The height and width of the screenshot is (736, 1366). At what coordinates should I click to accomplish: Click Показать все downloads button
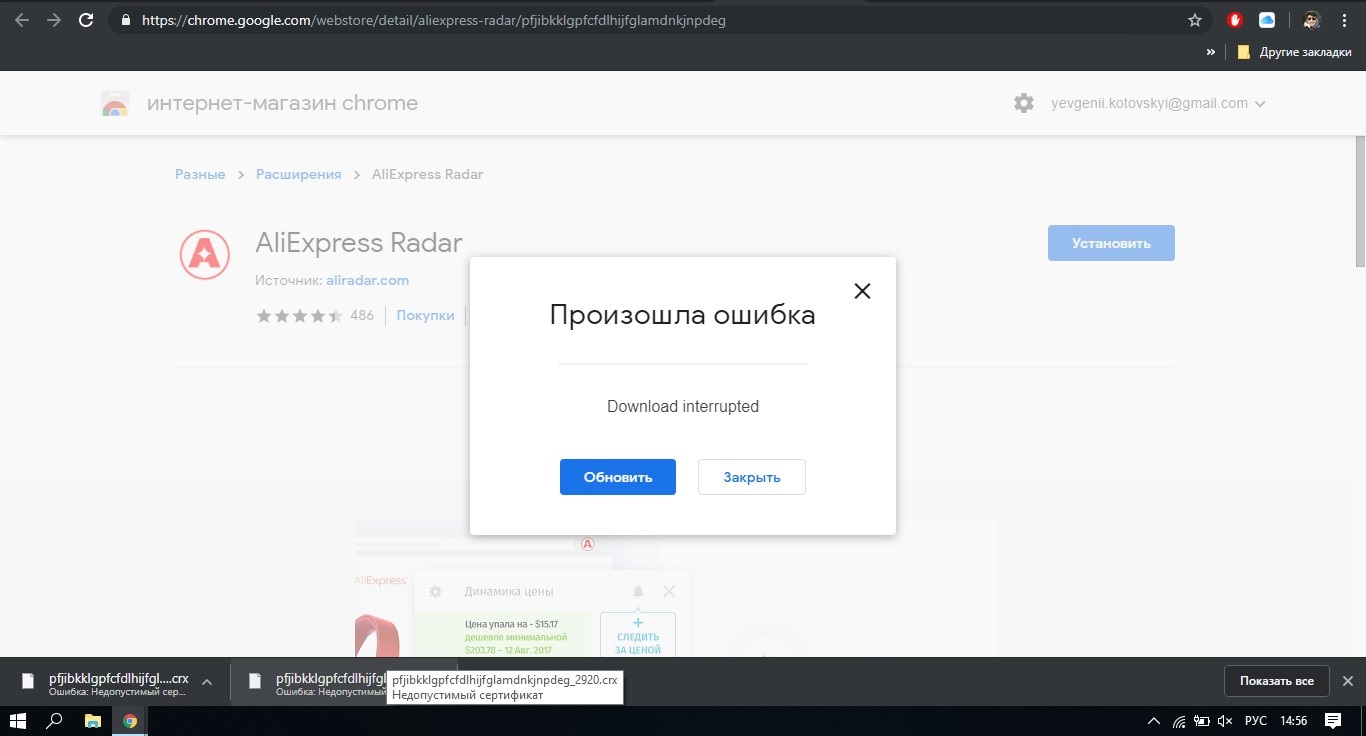(1277, 681)
